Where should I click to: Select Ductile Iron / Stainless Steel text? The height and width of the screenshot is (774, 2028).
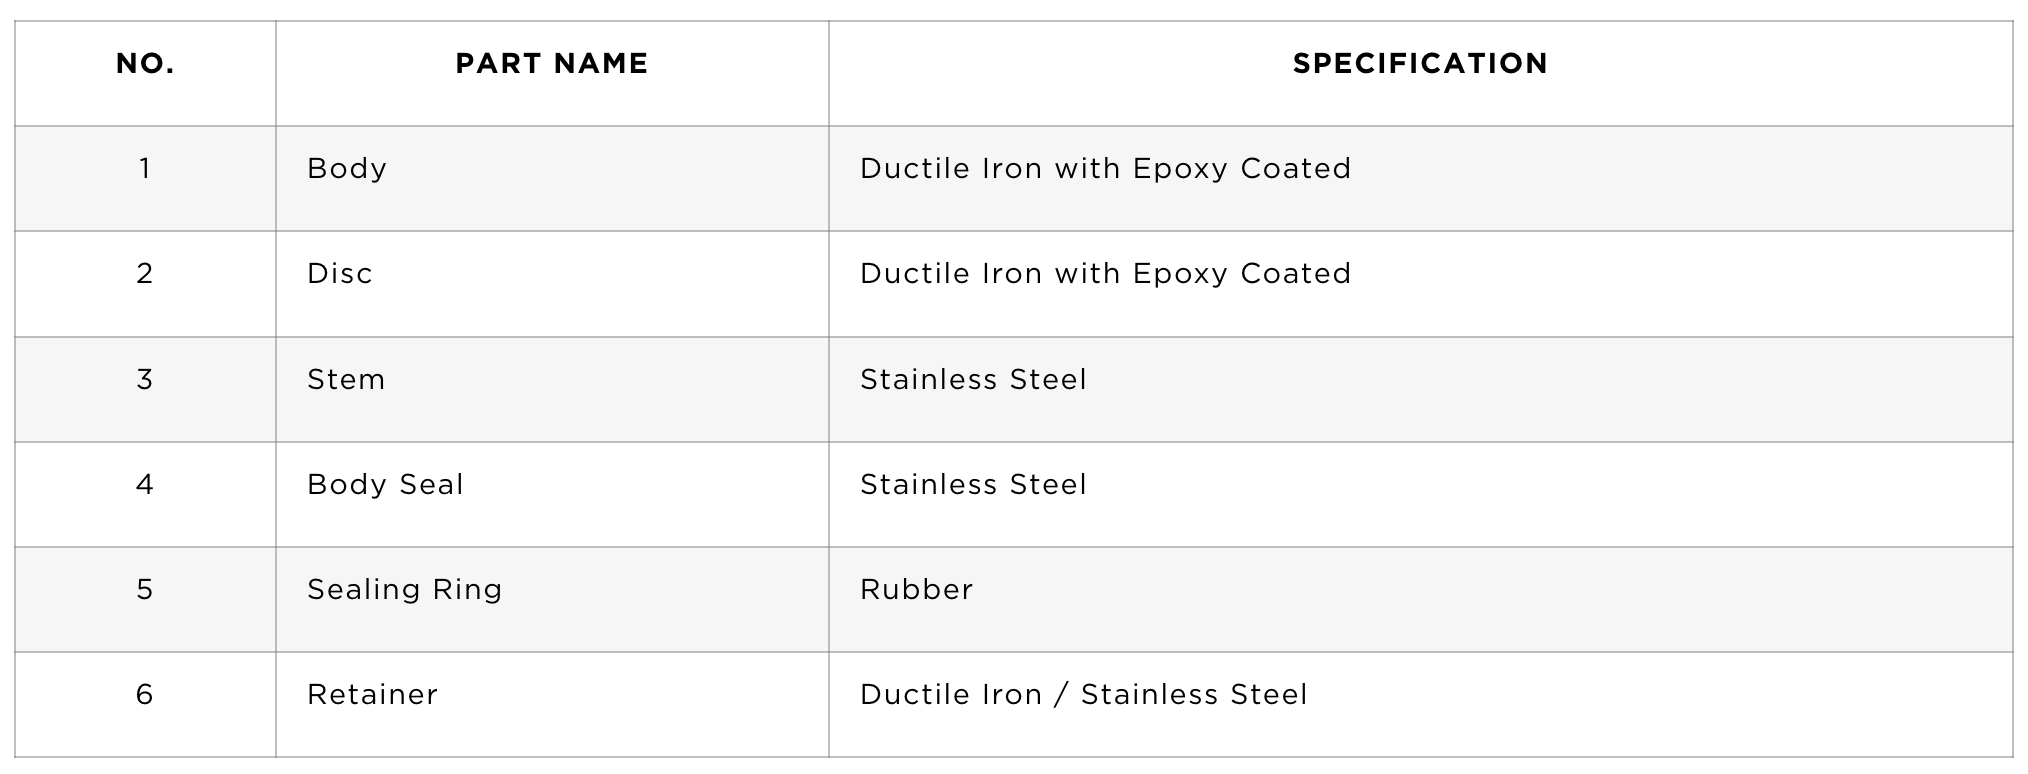[1083, 695]
